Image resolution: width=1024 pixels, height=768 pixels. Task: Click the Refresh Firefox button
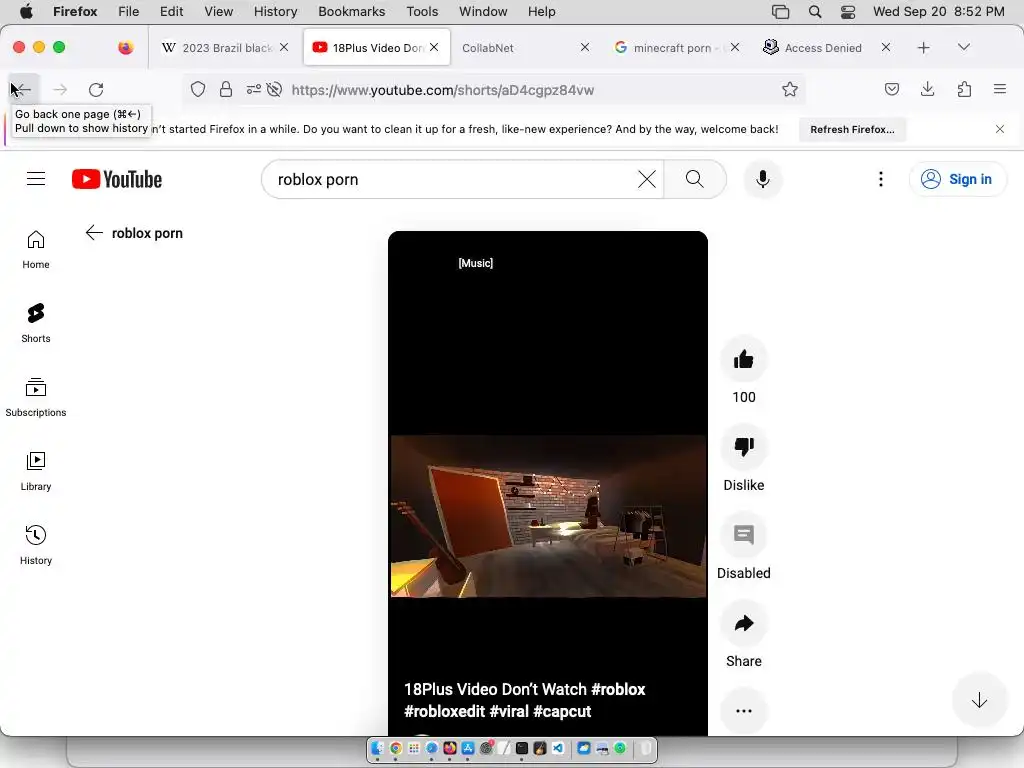tap(852, 129)
